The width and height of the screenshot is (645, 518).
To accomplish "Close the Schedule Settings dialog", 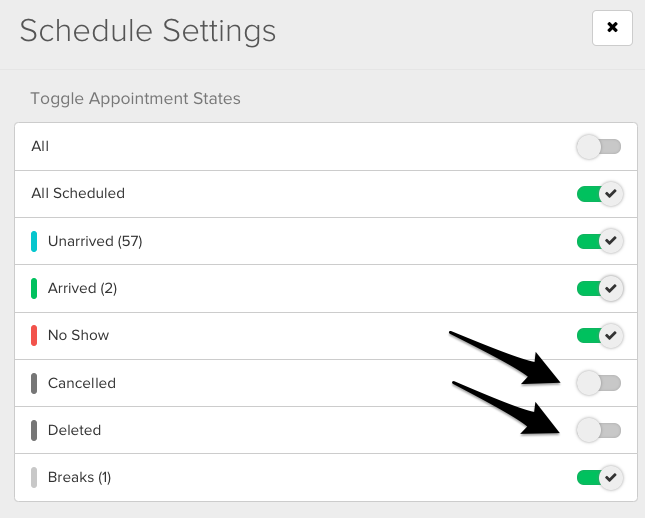I will tap(612, 28).
